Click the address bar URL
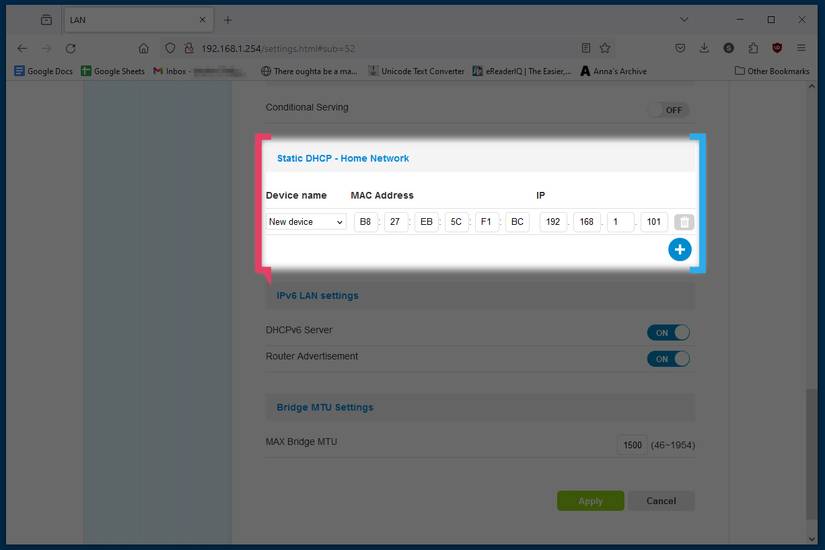 point(278,48)
